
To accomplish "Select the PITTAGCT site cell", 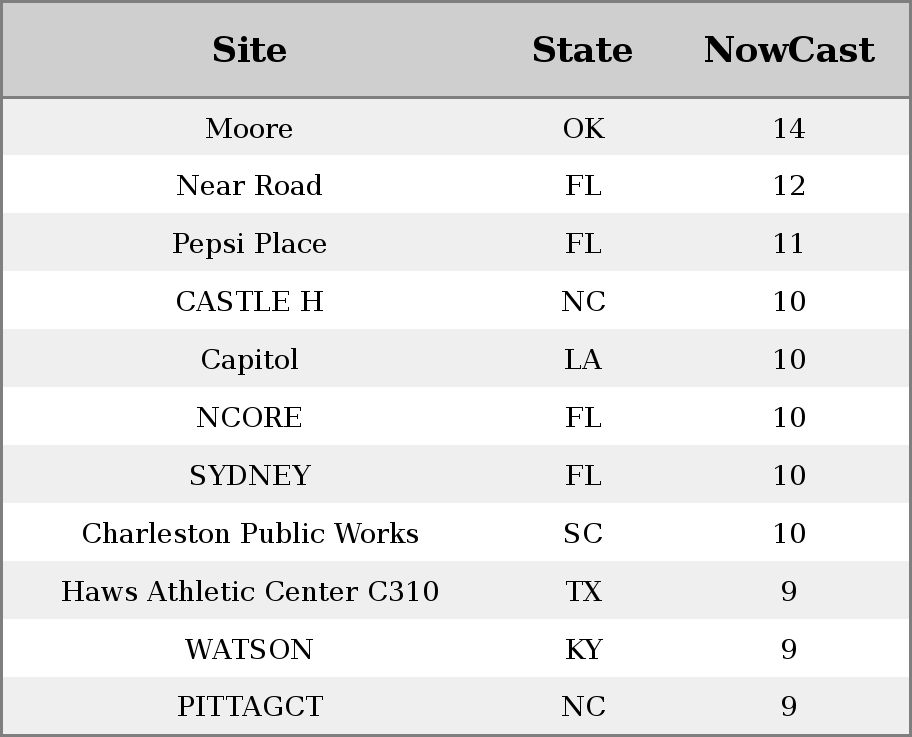I will click(250, 706).
